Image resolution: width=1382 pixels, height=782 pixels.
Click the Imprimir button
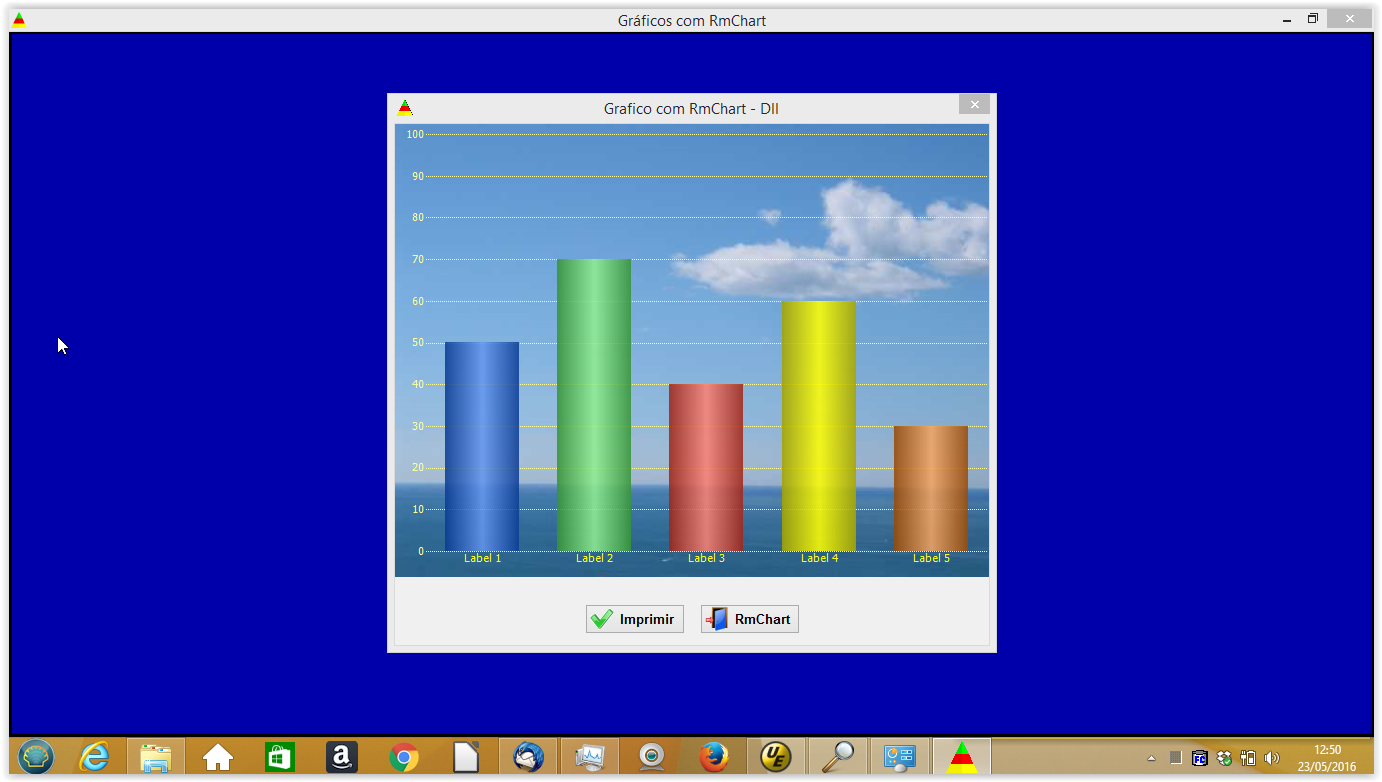coord(635,619)
